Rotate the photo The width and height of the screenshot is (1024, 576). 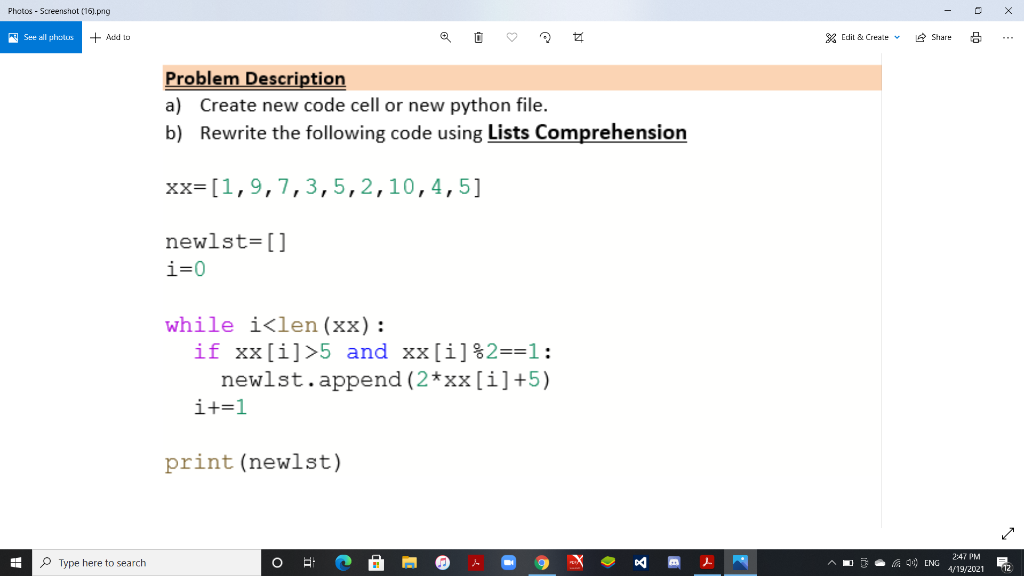click(545, 37)
